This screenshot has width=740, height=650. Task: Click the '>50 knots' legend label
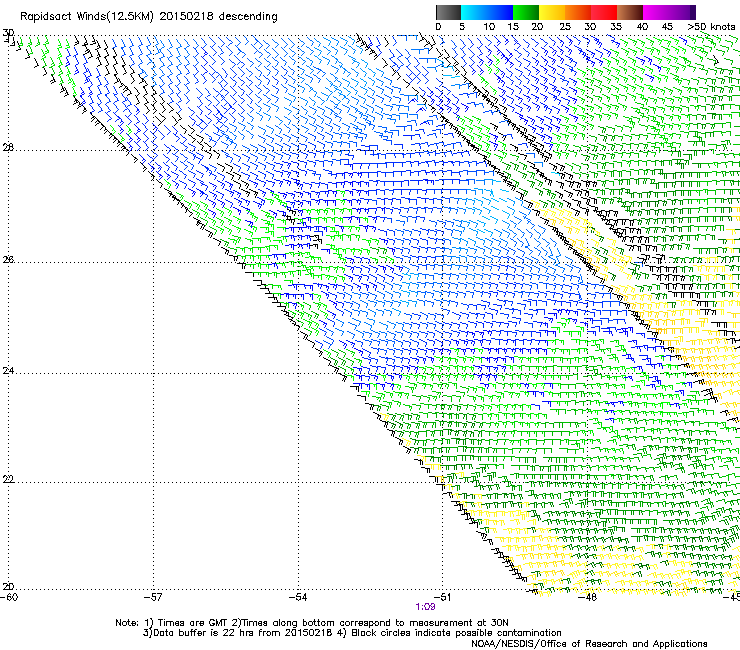pyautogui.click(x=711, y=27)
